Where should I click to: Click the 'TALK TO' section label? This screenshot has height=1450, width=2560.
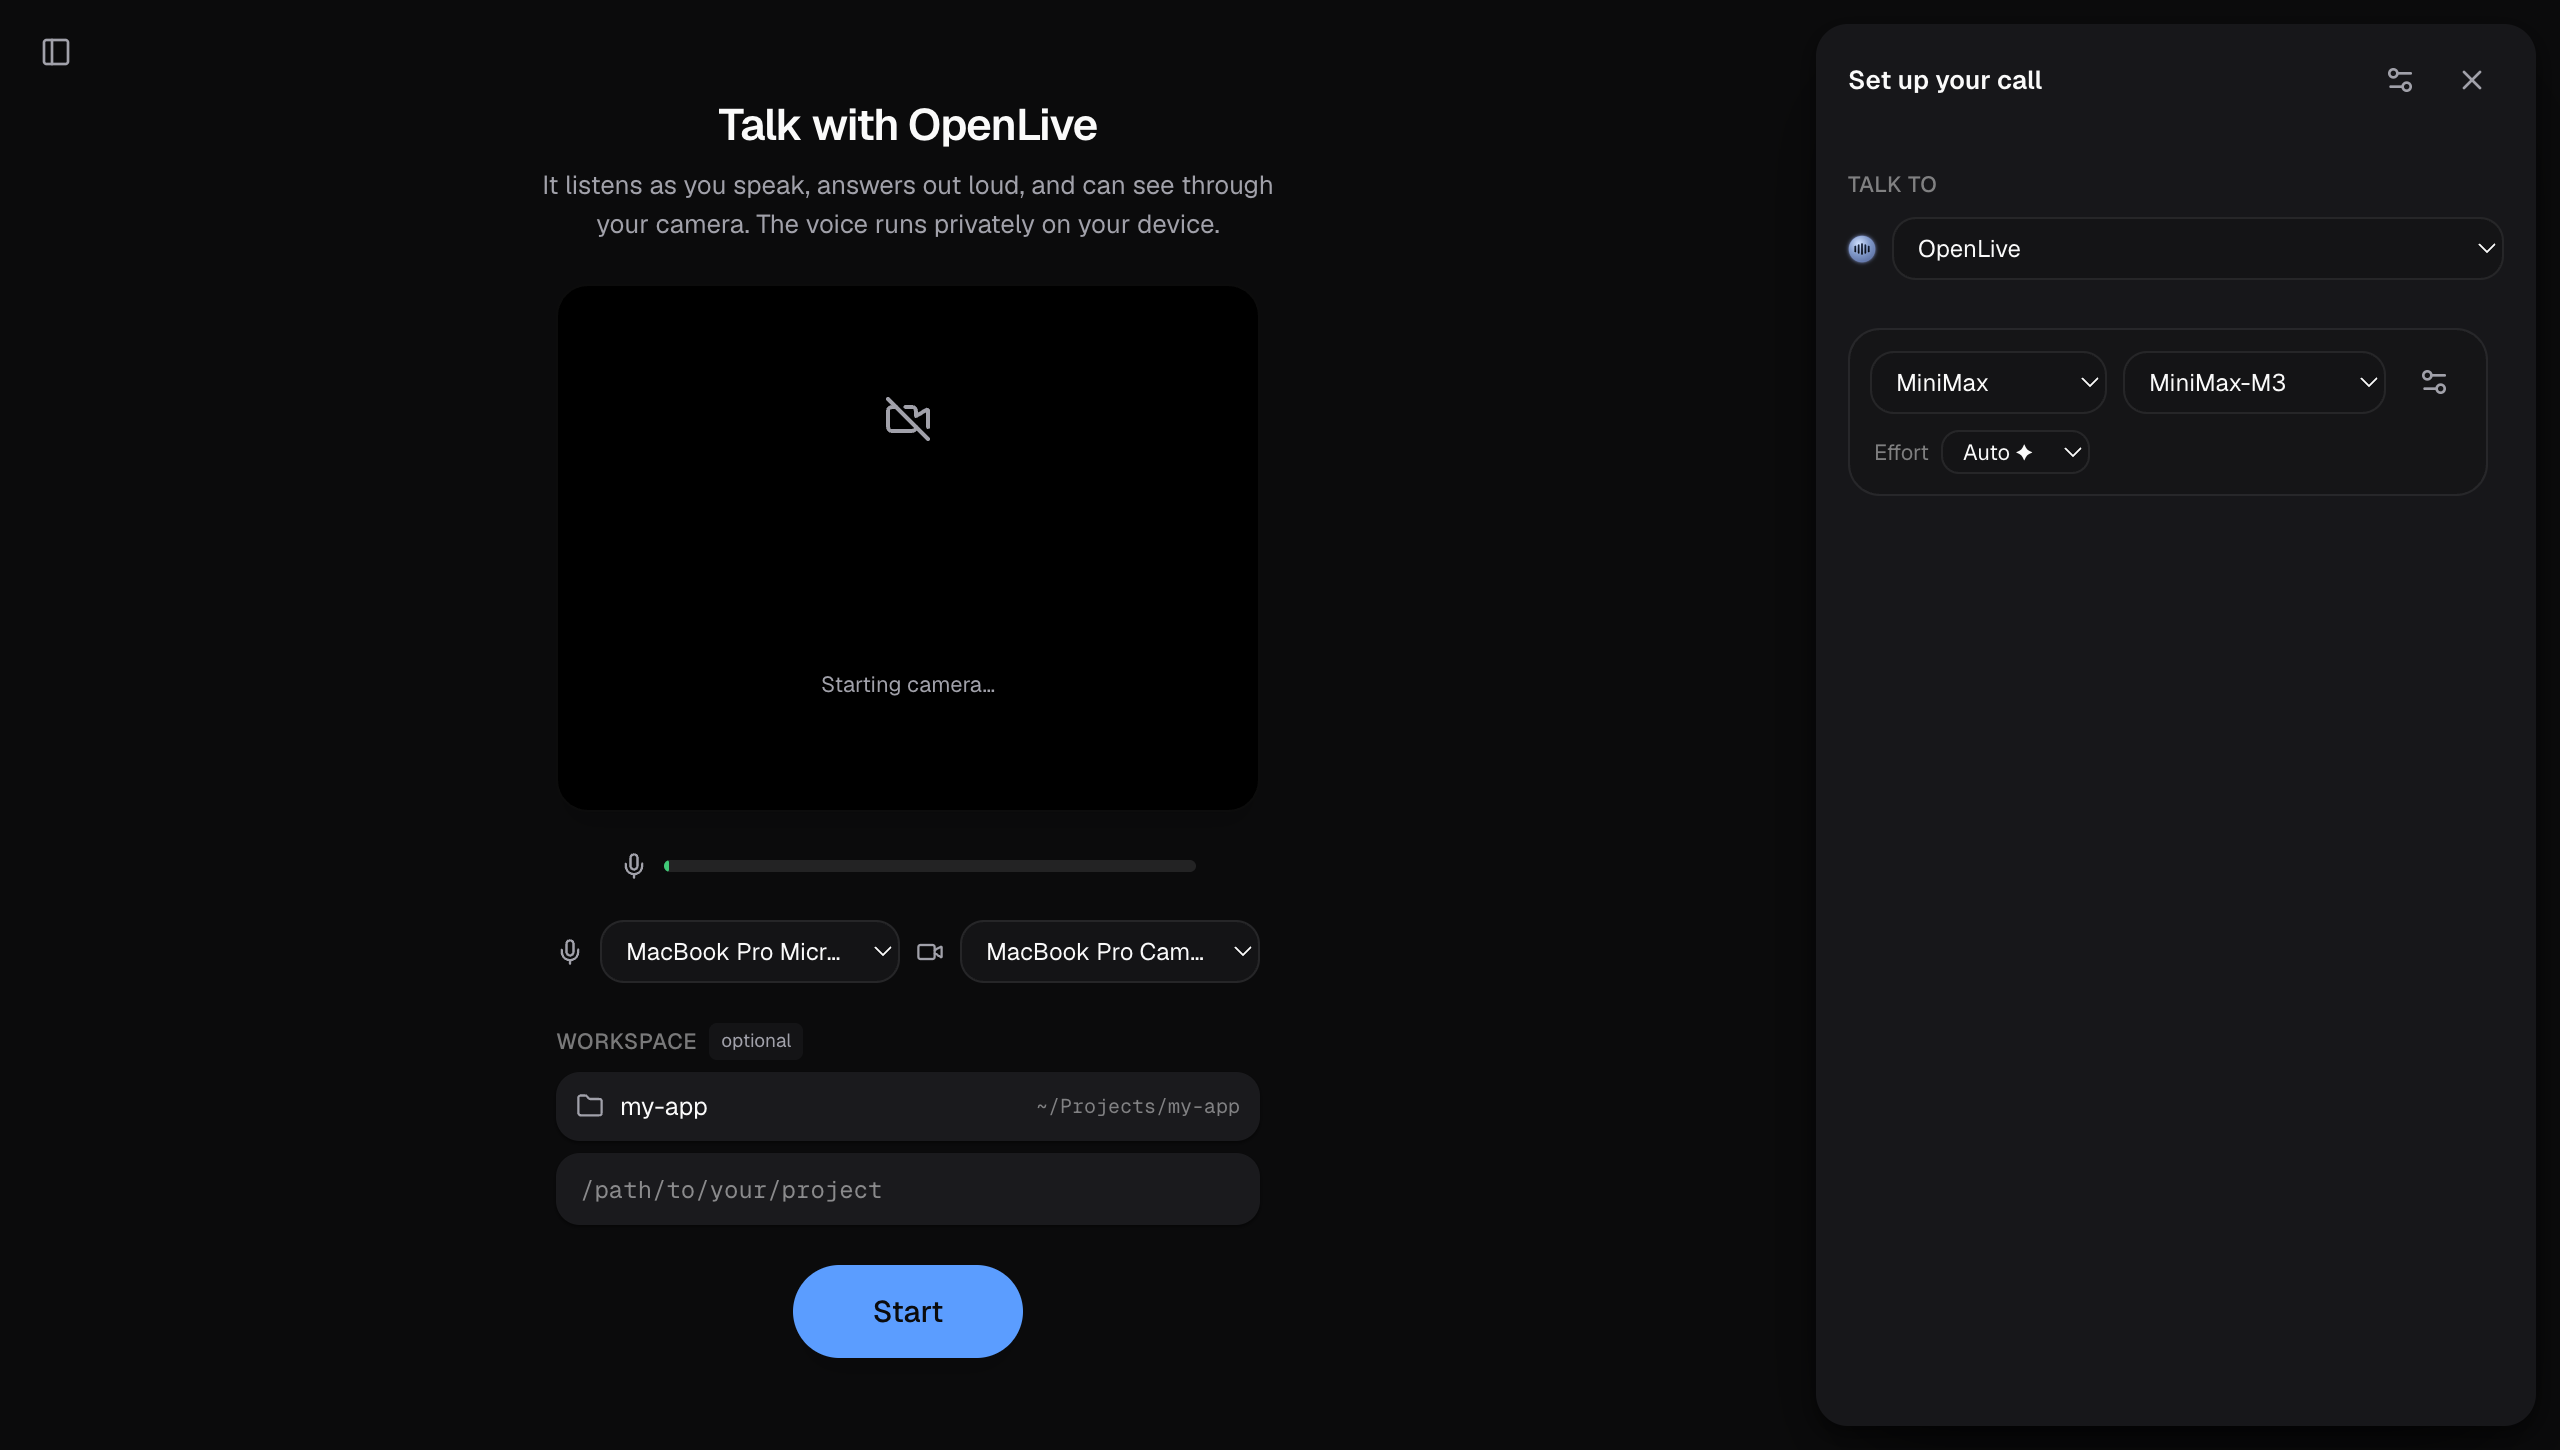[x=1892, y=185]
